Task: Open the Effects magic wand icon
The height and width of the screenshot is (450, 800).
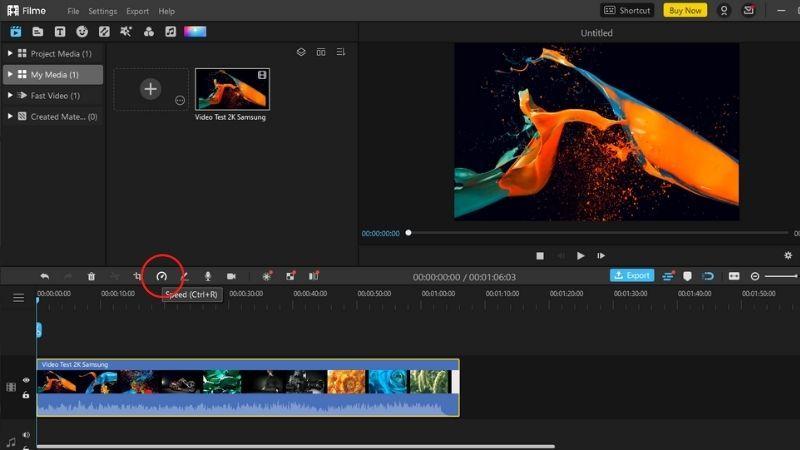Action: coord(126,32)
